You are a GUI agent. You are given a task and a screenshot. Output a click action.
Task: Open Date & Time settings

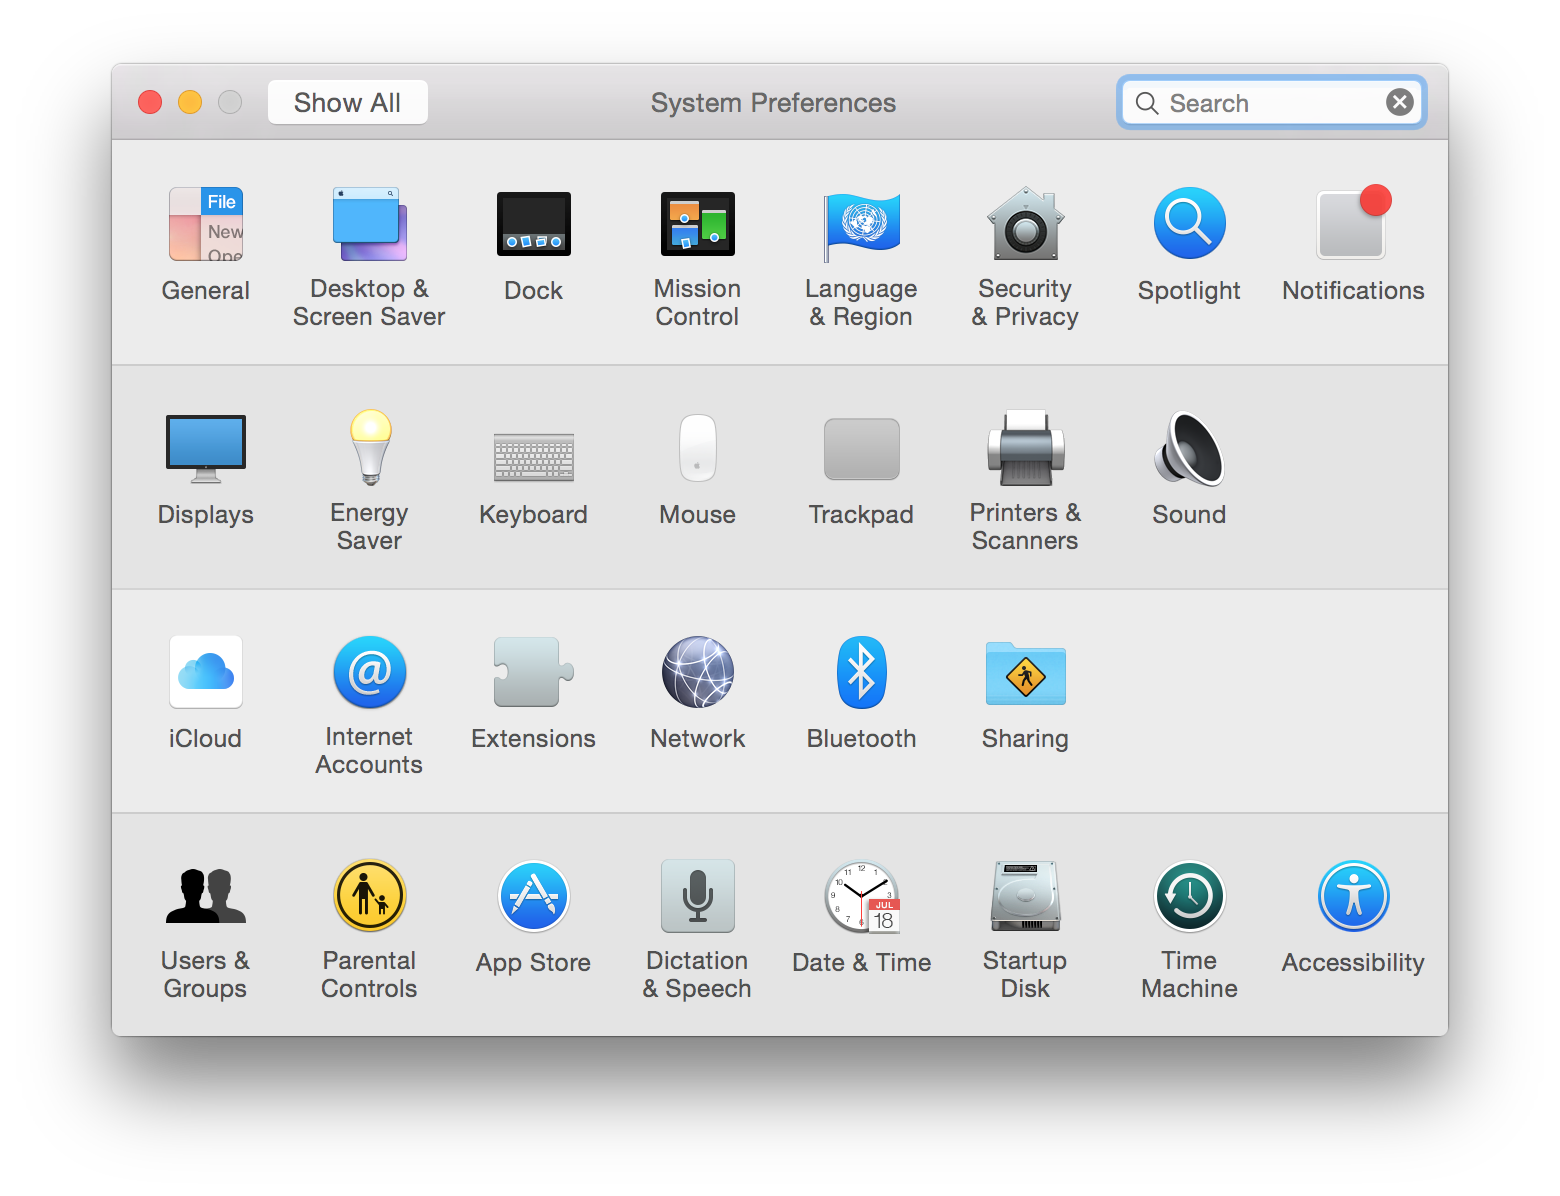861,896
